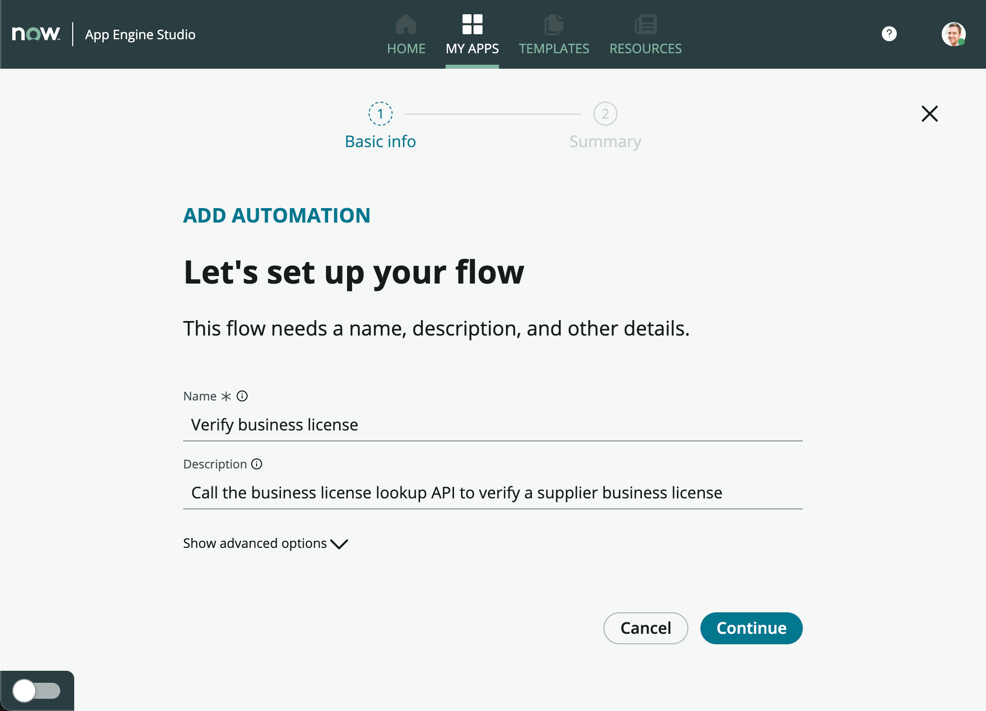This screenshot has width=986, height=711.
Task: Open the user profile avatar
Action: pyautogui.click(x=953, y=34)
